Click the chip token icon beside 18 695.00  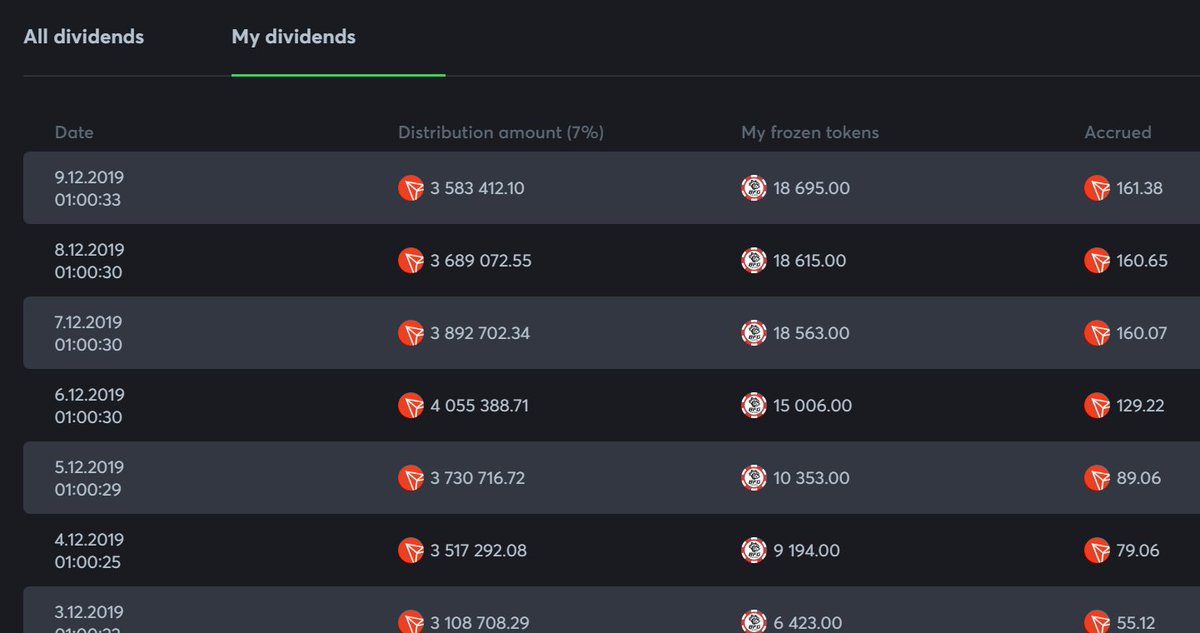[754, 188]
